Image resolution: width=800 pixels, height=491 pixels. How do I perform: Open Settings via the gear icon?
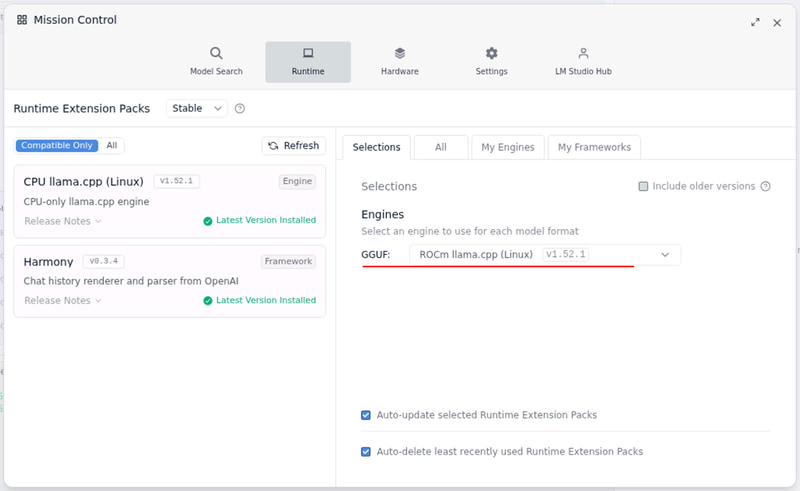[x=491, y=54]
